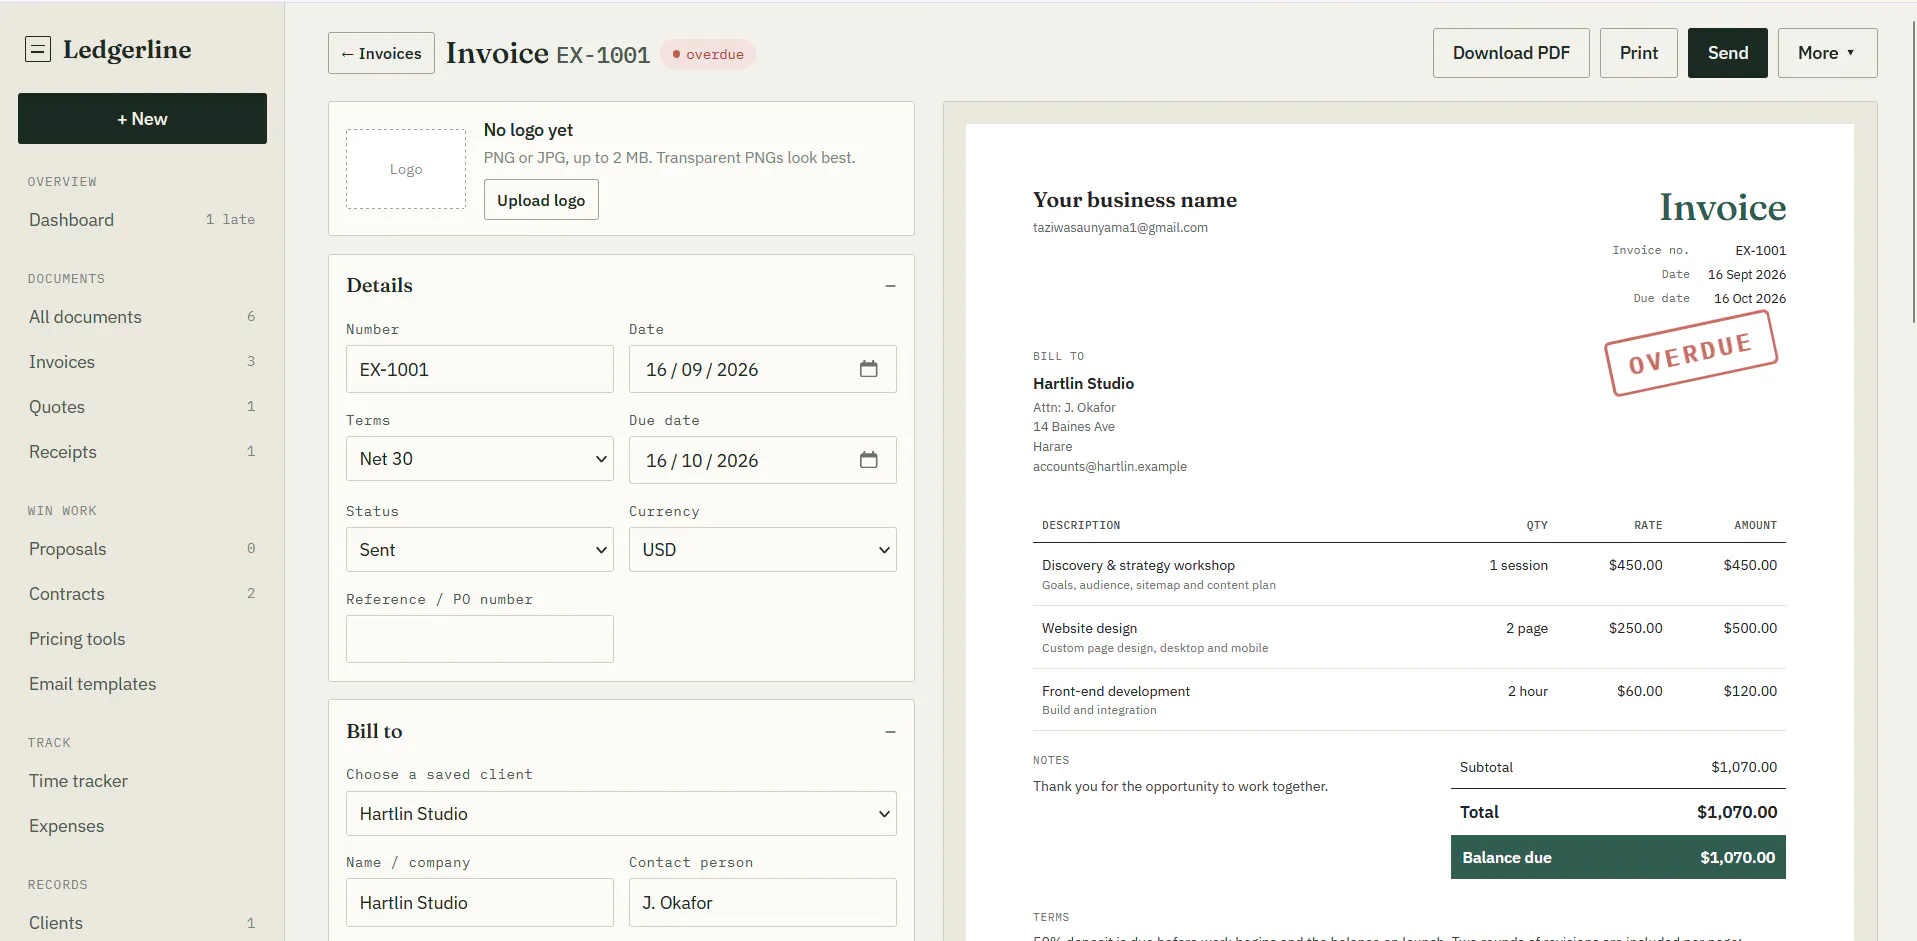
Task: Open the Terms Net 30 dropdown
Action: (480, 459)
